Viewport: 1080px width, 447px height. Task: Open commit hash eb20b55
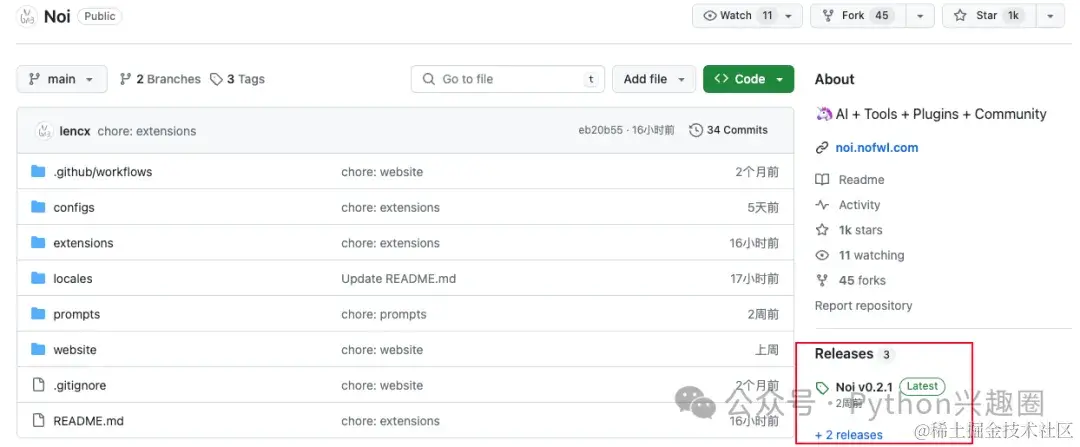(601, 130)
